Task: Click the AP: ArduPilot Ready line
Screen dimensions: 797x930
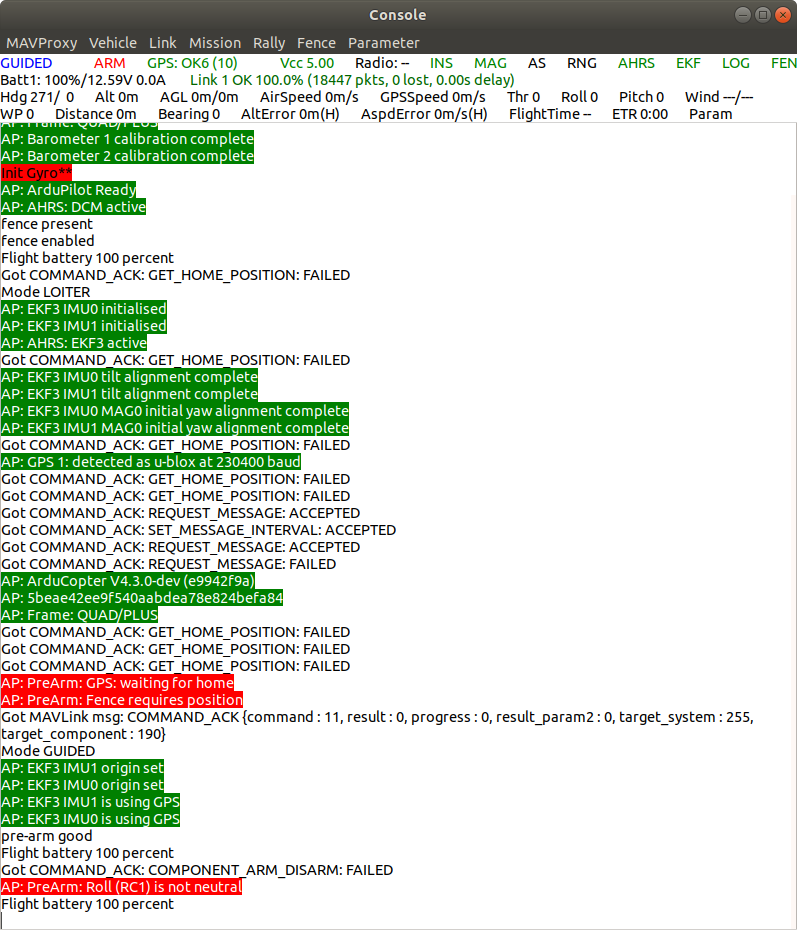Action: (68, 190)
